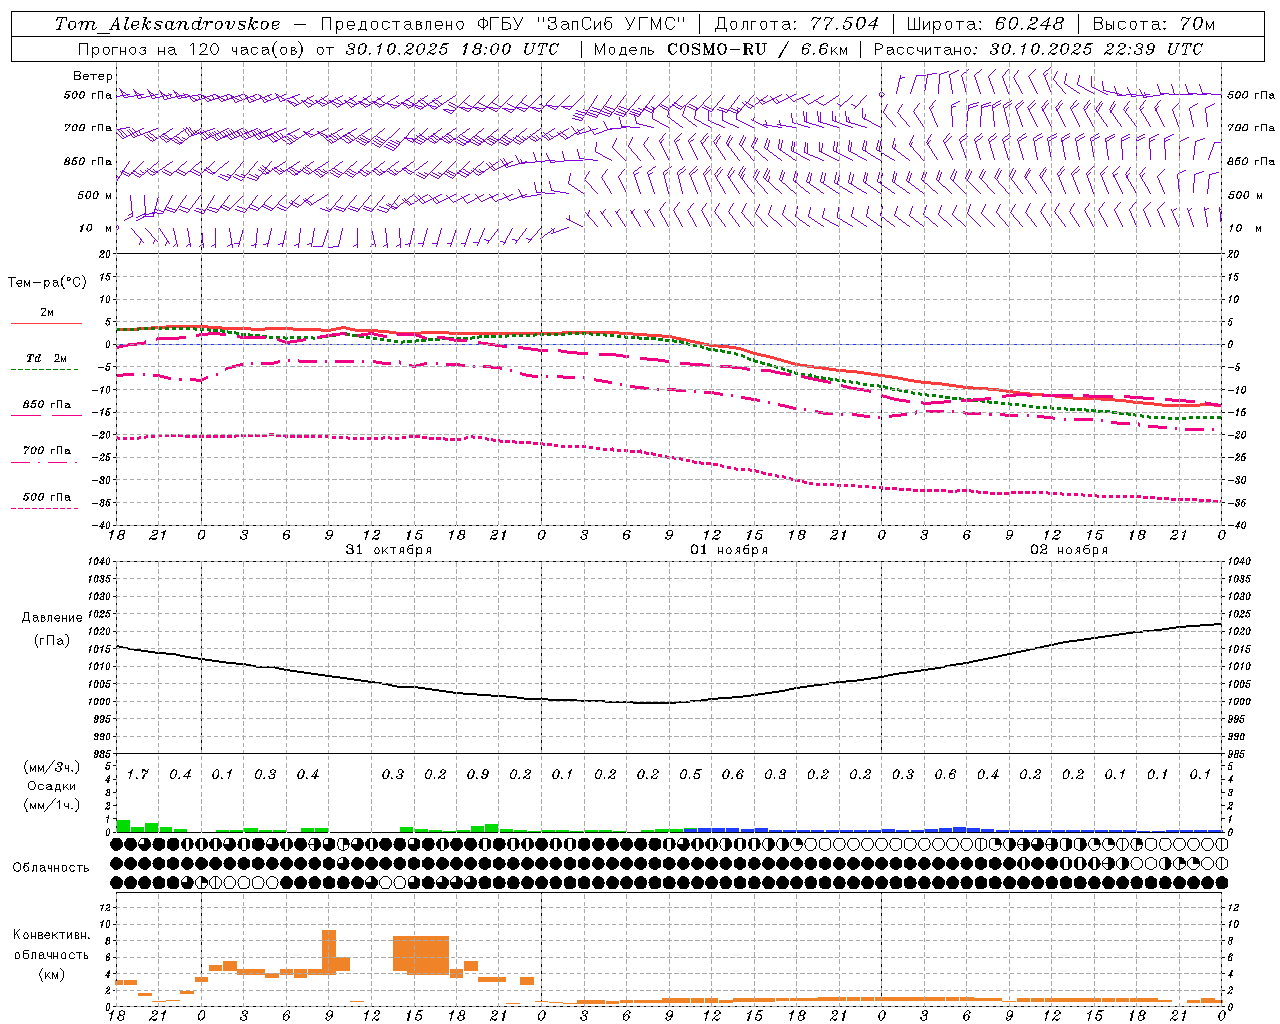Click the '(км)' unit label of convective cloudiness
Viewport: 1280px width, 1024px height.
52,974
